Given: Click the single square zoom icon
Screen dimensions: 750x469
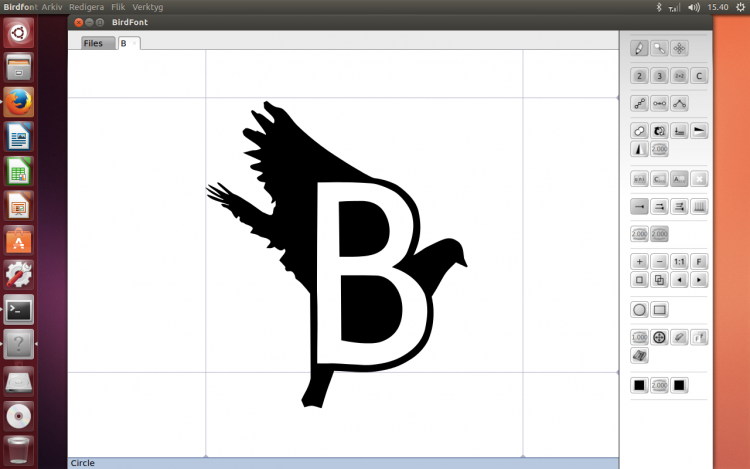Looking at the screenshot, I should click(x=639, y=280).
